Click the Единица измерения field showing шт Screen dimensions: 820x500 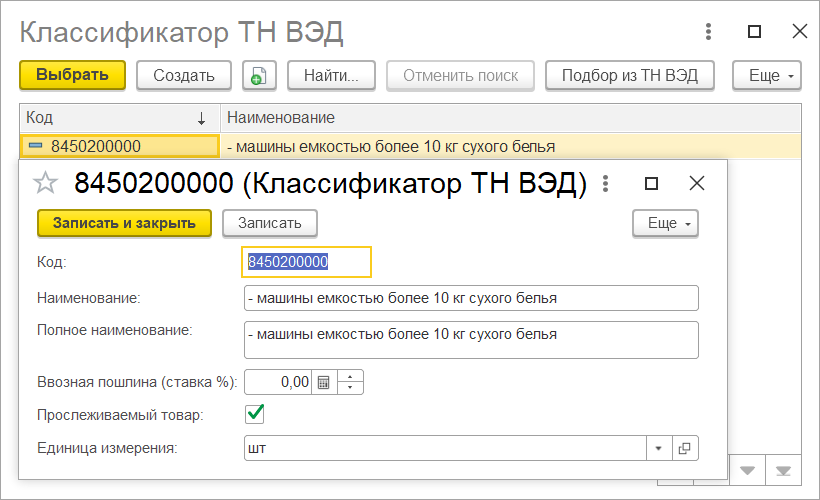445,448
